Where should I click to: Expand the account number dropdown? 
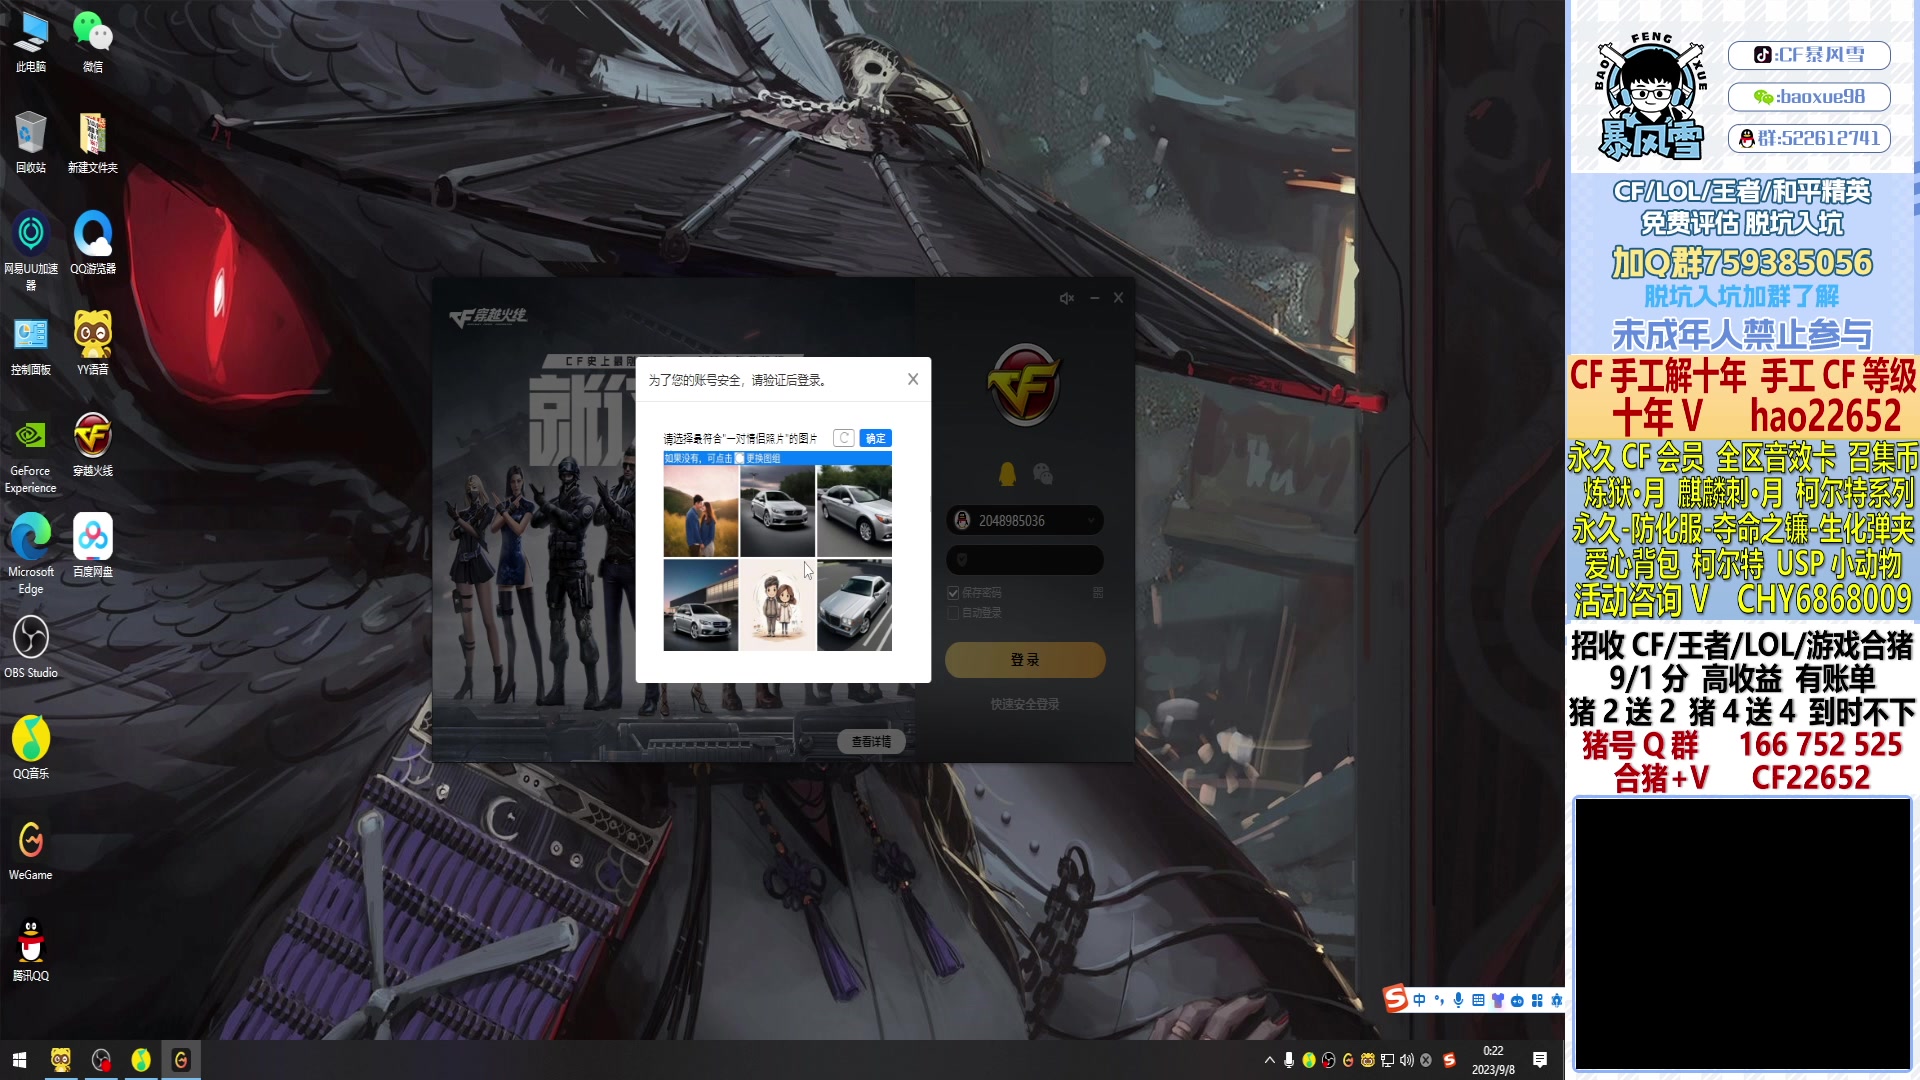coord(1091,521)
